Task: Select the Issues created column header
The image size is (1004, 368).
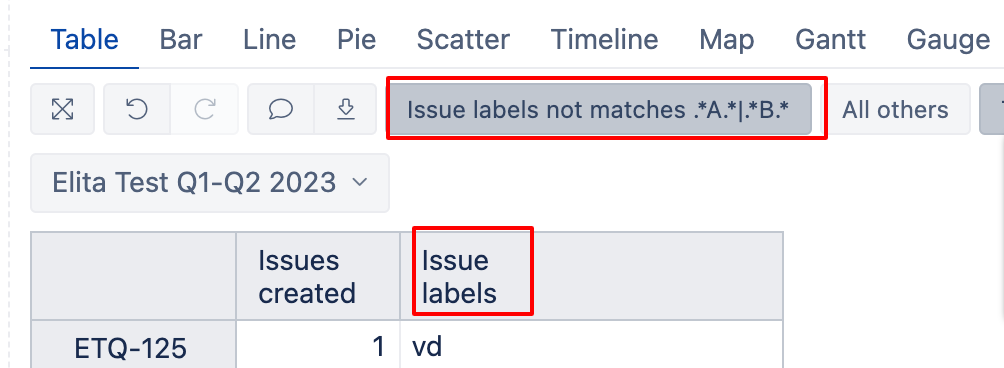Action: 307,276
